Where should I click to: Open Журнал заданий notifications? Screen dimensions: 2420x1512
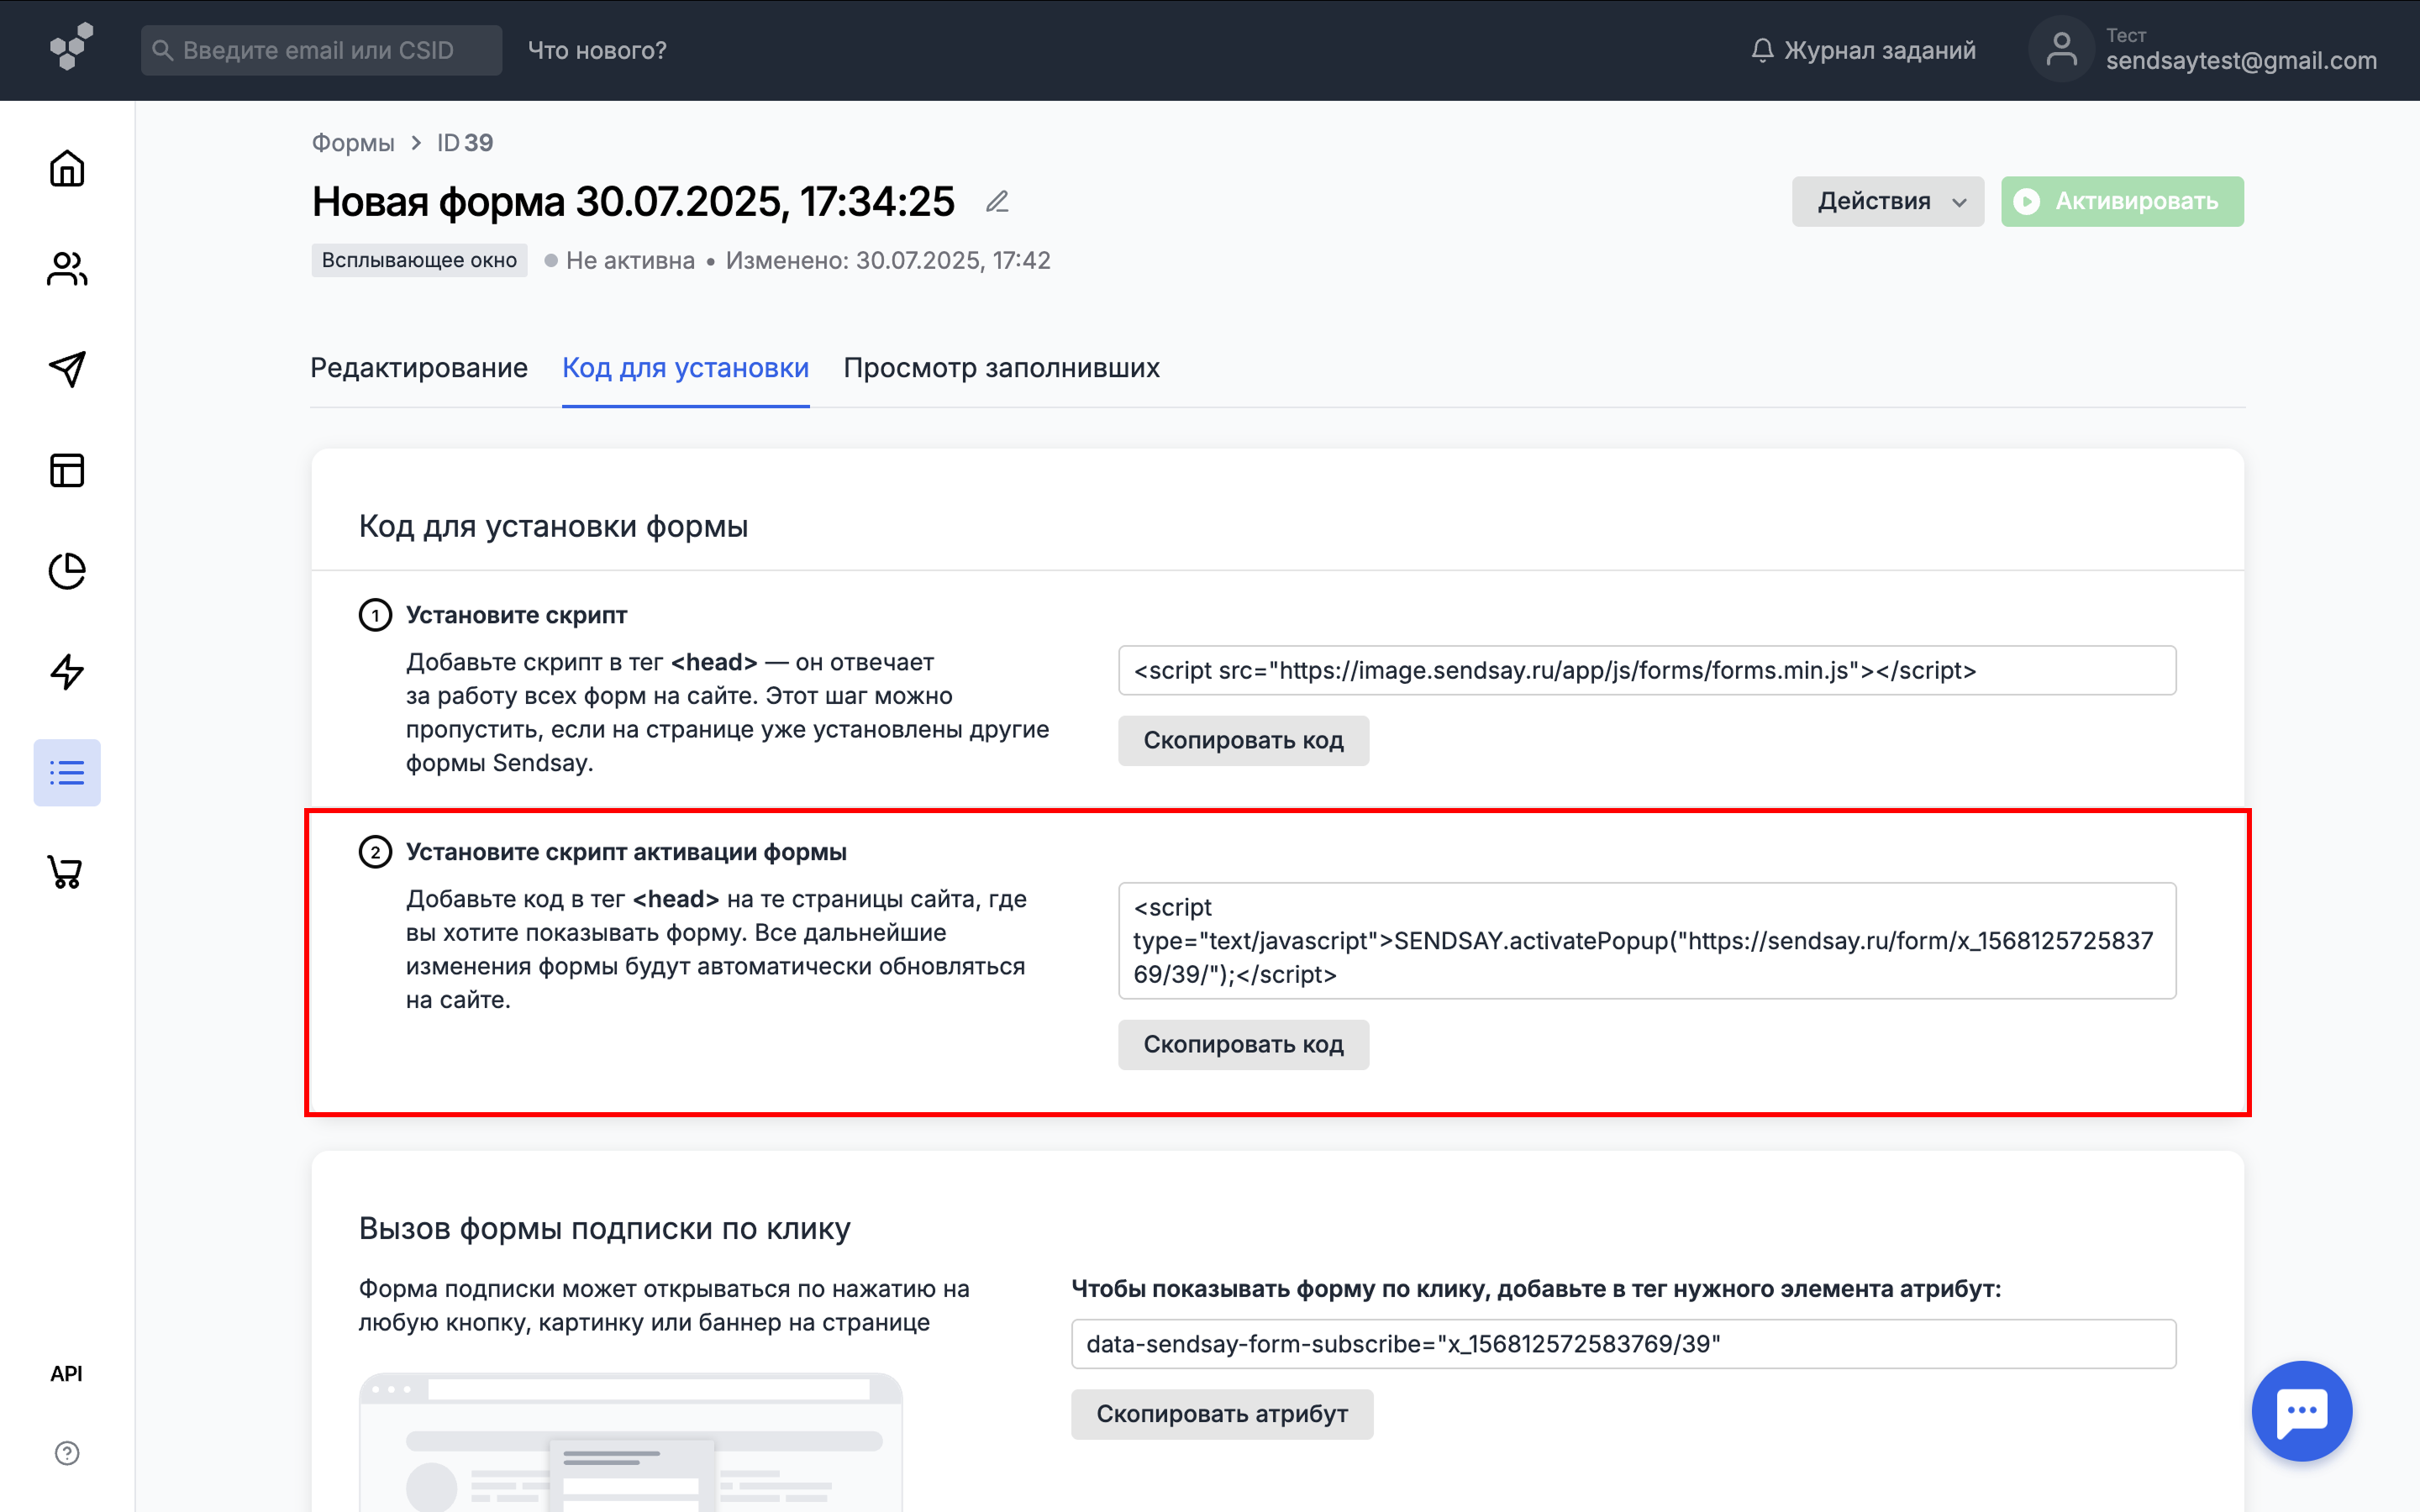pyautogui.click(x=1864, y=50)
